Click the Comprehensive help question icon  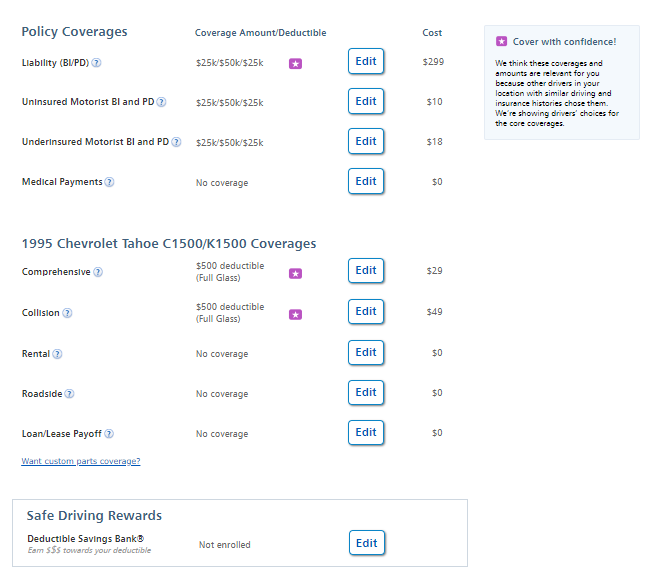pyautogui.click(x=98, y=272)
